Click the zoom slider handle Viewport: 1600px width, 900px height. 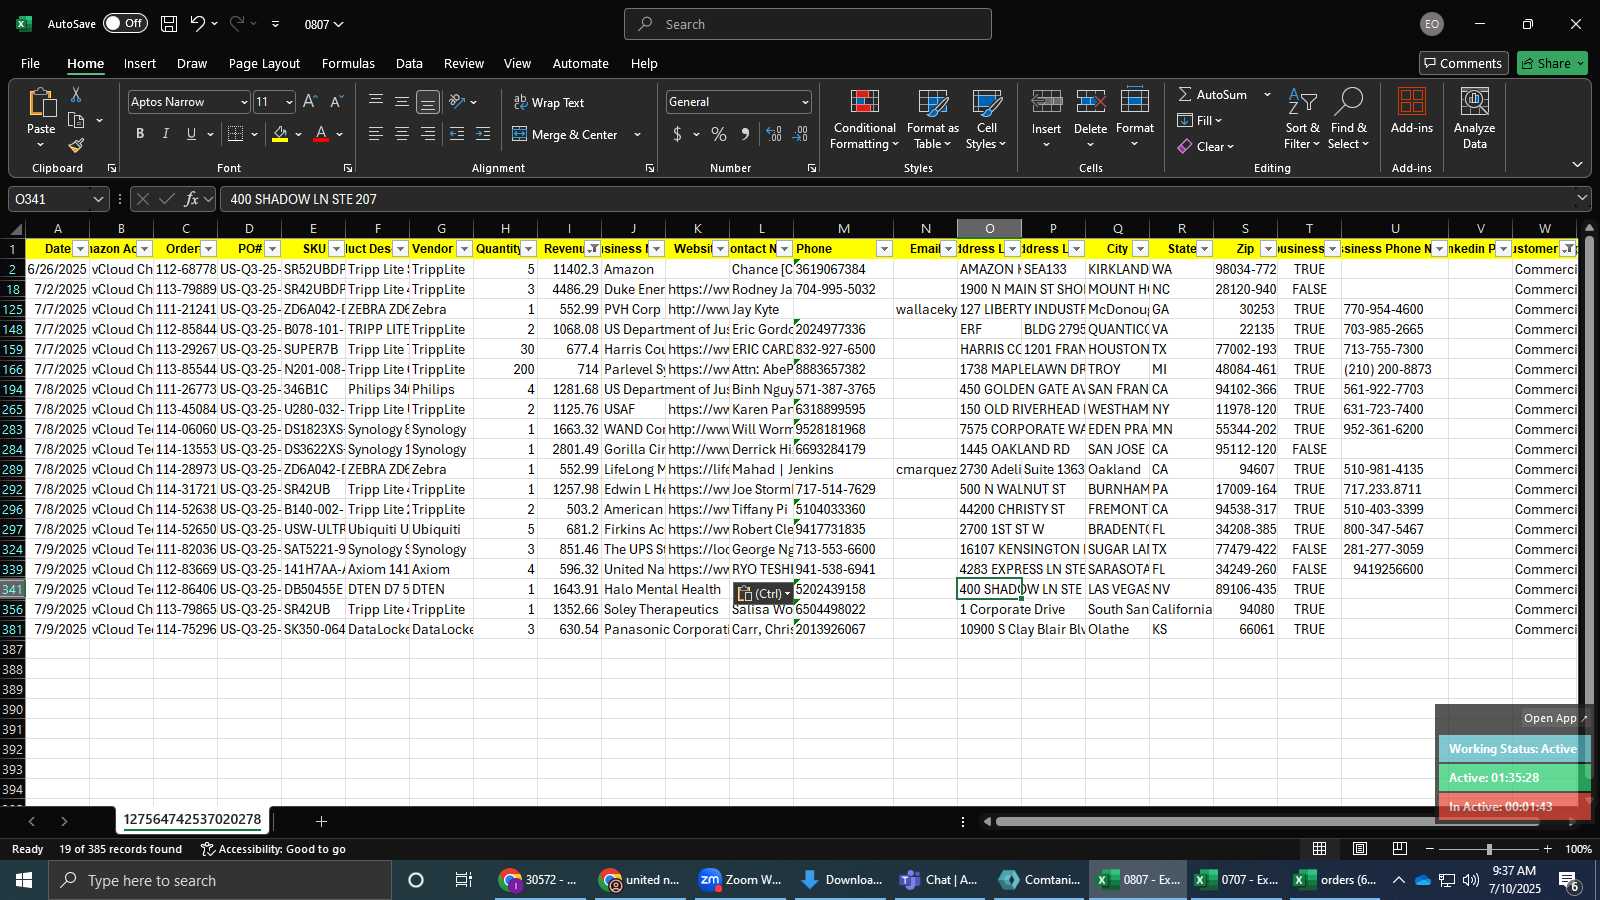(x=1489, y=849)
